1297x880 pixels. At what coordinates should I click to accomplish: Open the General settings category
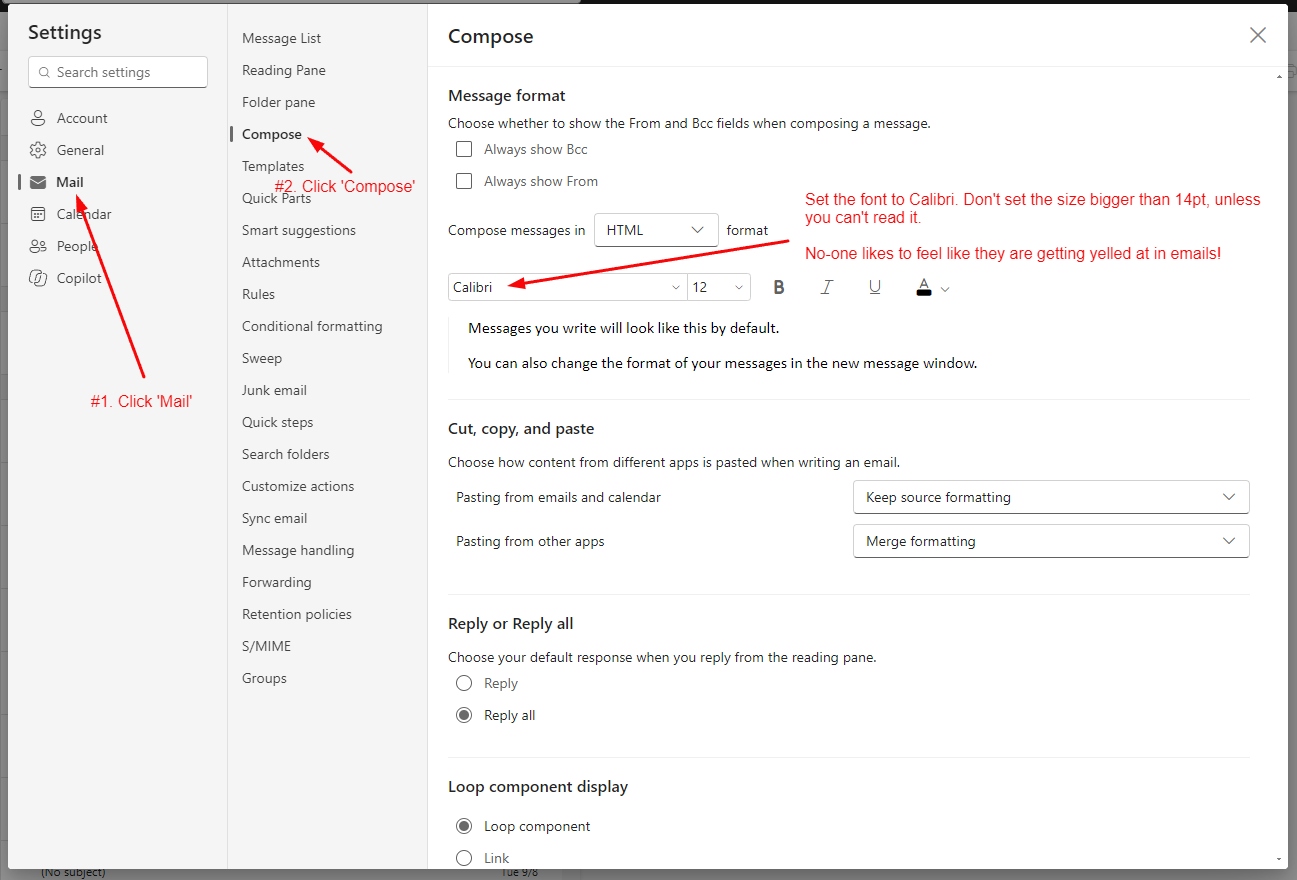click(x=80, y=150)
